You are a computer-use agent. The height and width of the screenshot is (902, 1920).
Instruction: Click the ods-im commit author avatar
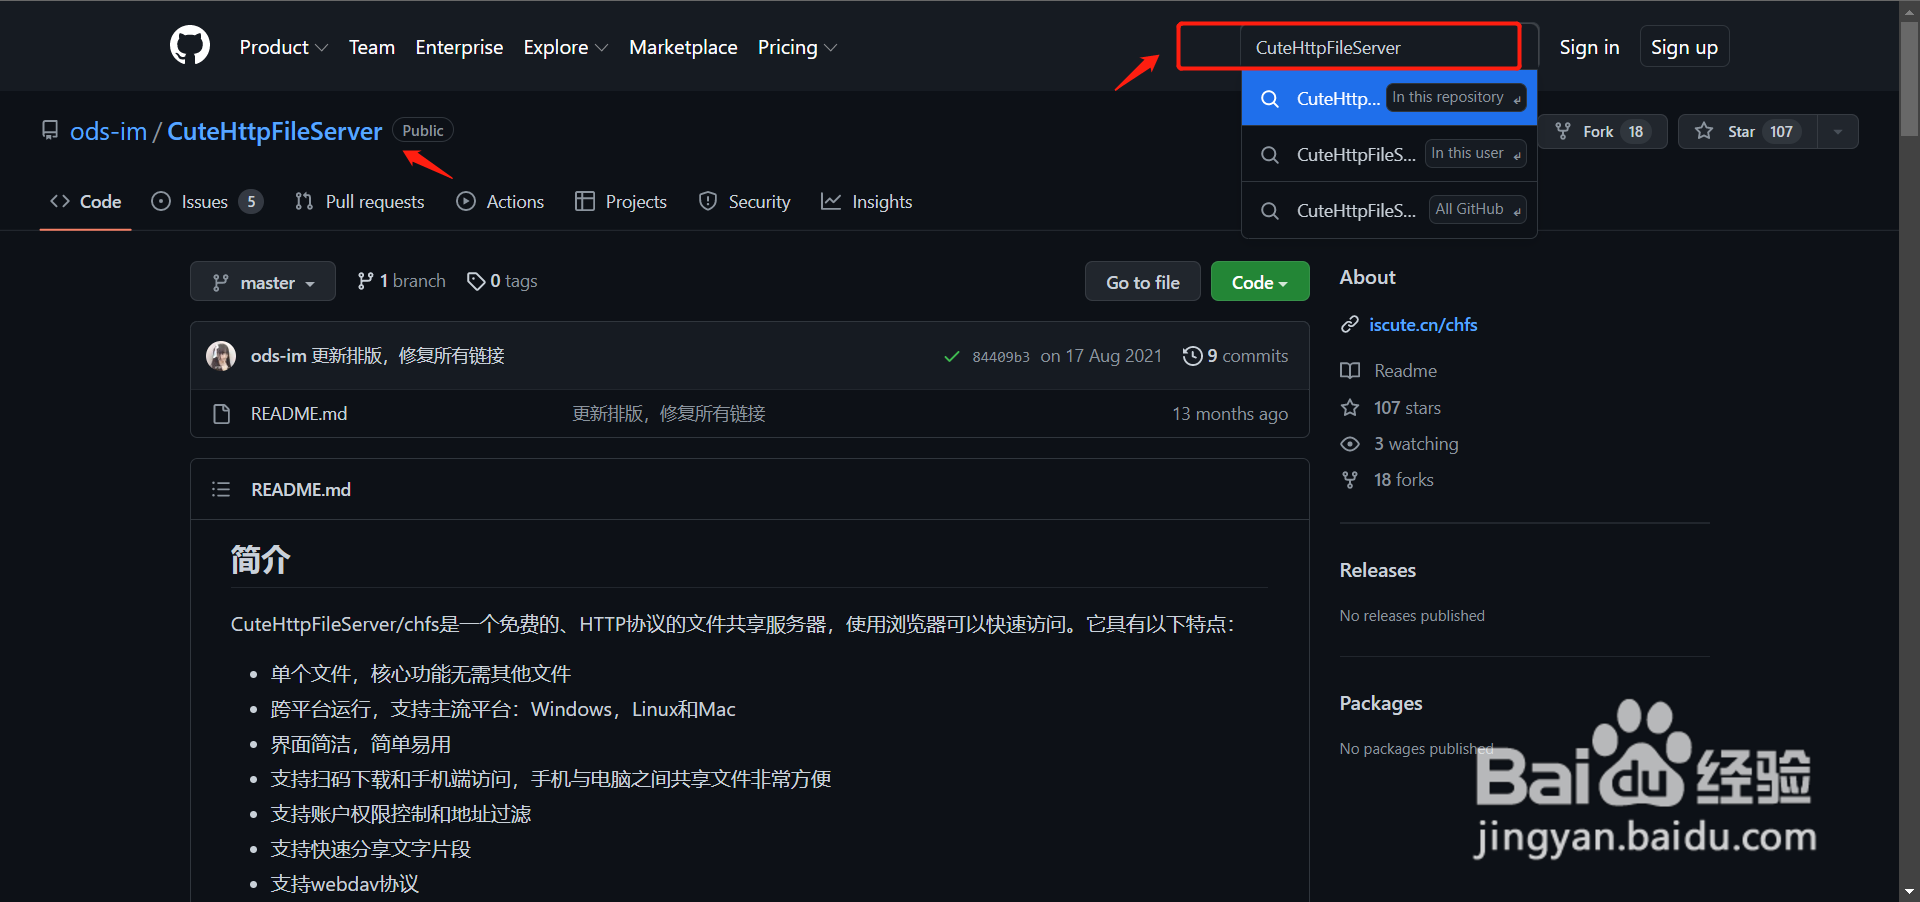[x=221, y=355]
